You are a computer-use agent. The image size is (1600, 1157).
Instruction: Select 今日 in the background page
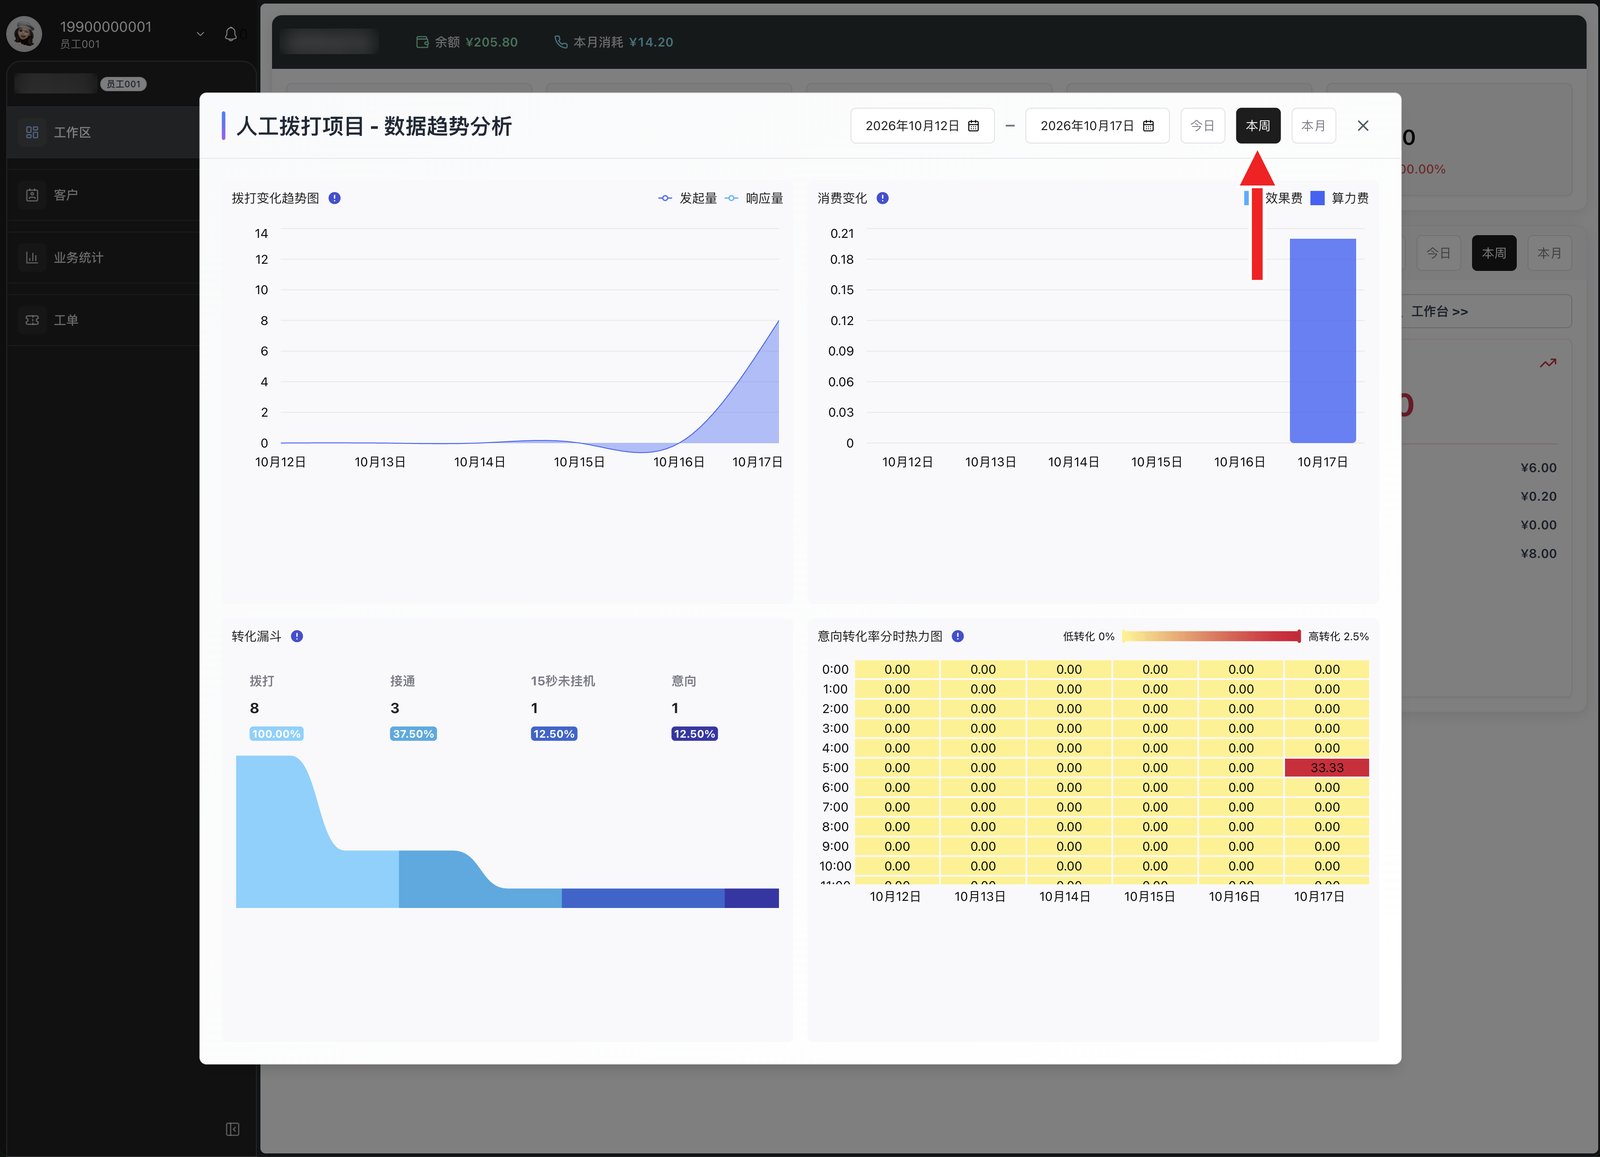pos(1438,253)
